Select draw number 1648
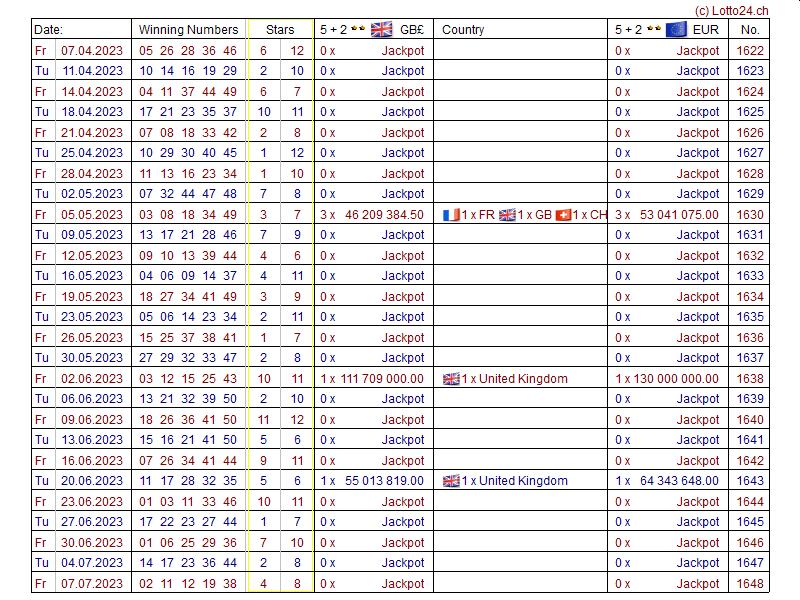The width and height of the screenshot is (800, 600). point(750,584)
